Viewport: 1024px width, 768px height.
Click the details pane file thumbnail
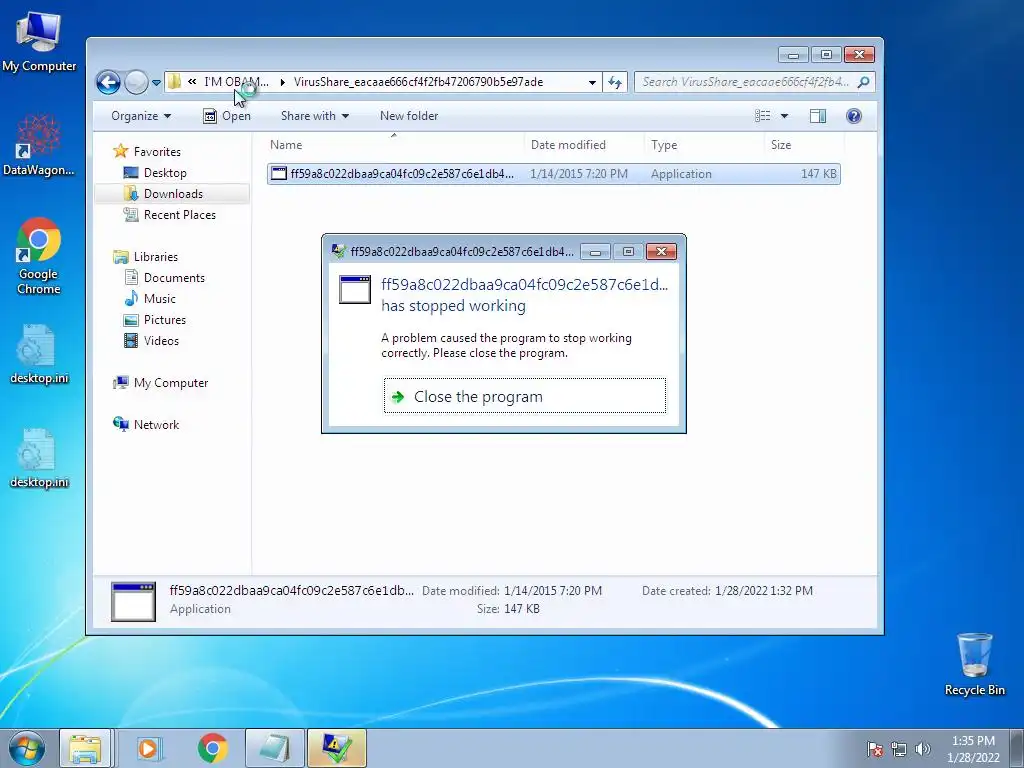133,601
